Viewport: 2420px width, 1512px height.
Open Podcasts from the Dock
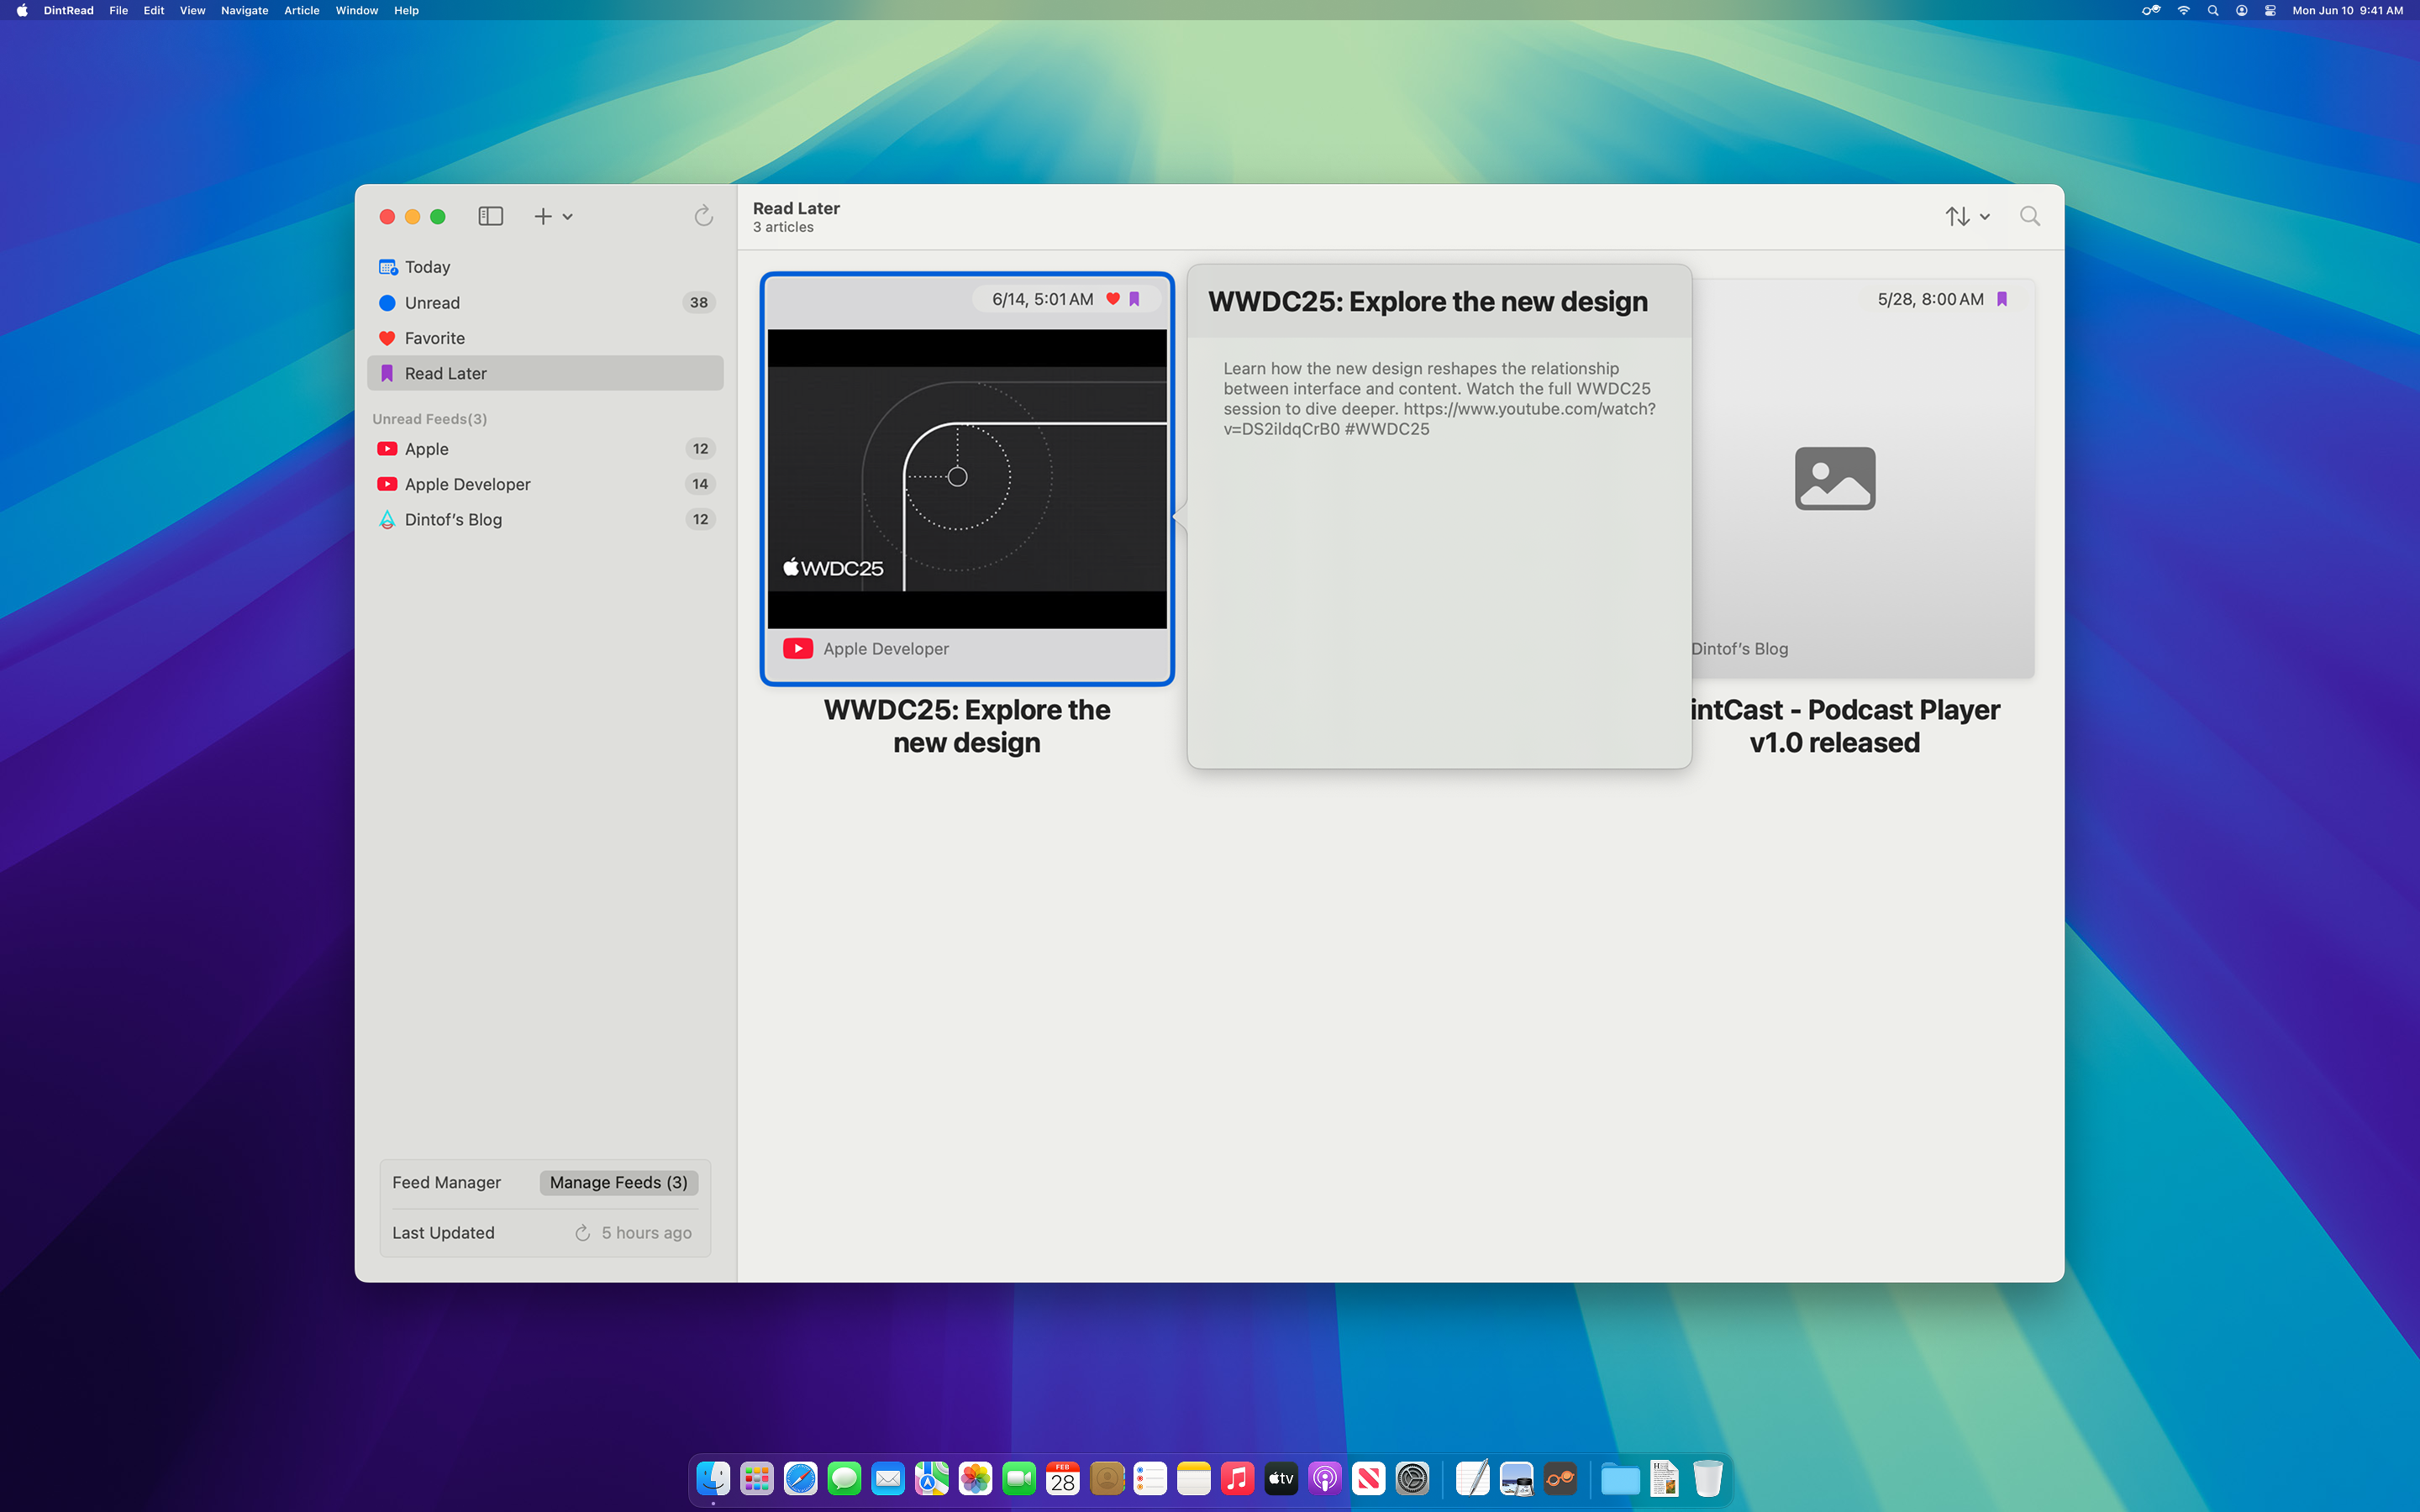coord(1325,1478)
